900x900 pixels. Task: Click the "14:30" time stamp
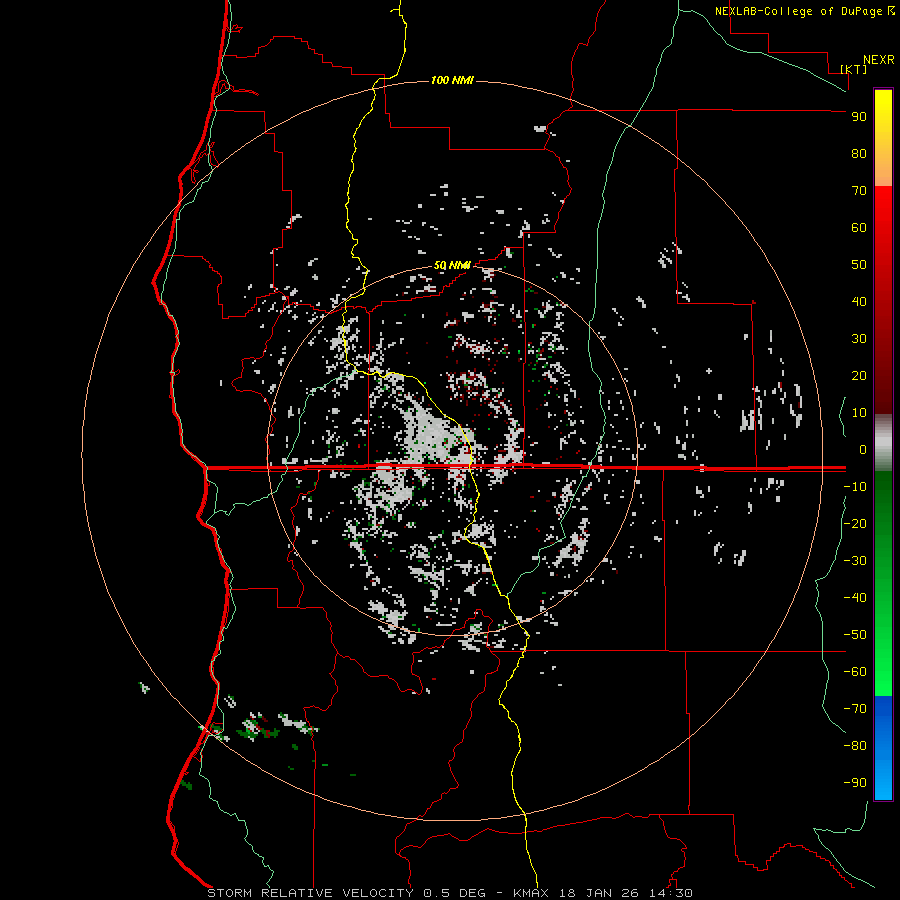671,893
